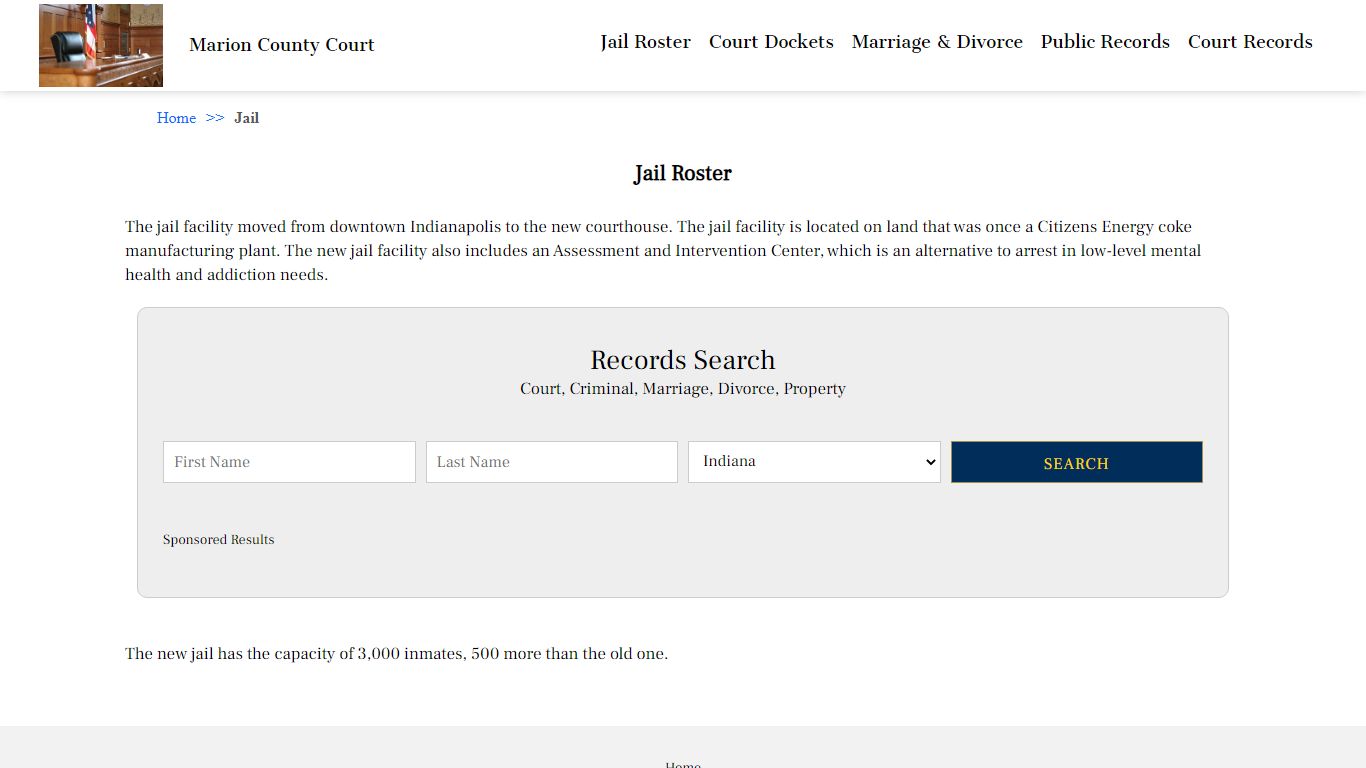Image resolution: width=1366 pixels, height=768 pixels.
Task: Open the Marion County Court site title
Action: (282, 45)
